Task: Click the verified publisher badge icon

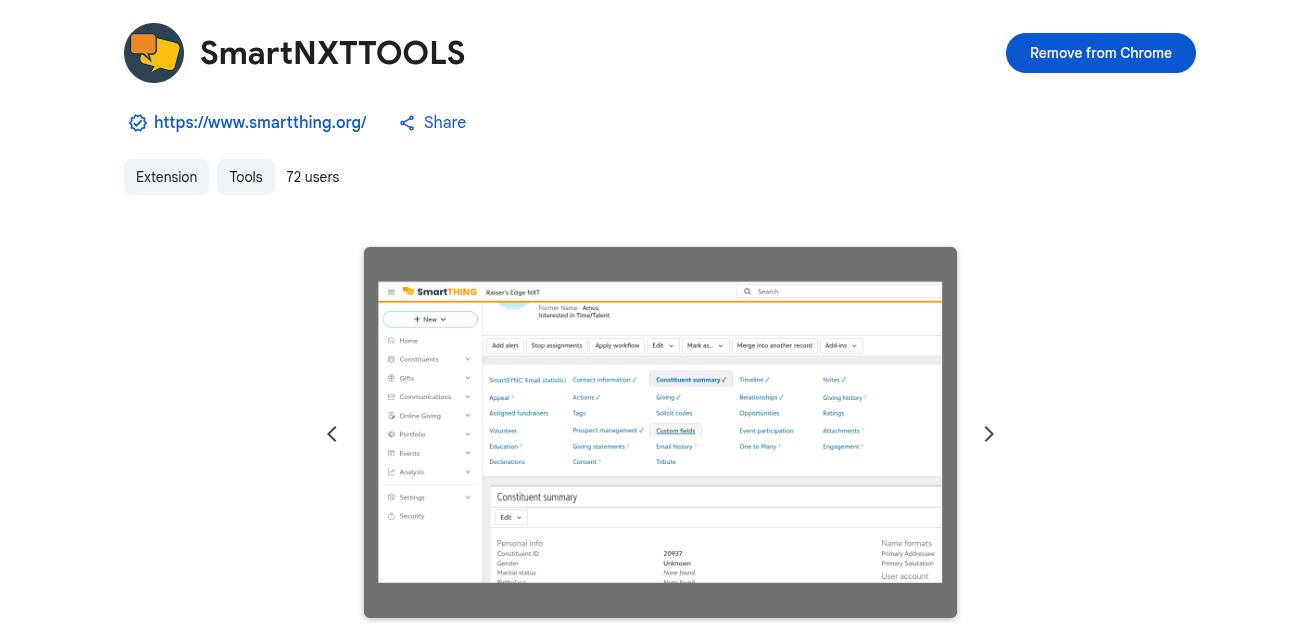Action: (138, 123)
